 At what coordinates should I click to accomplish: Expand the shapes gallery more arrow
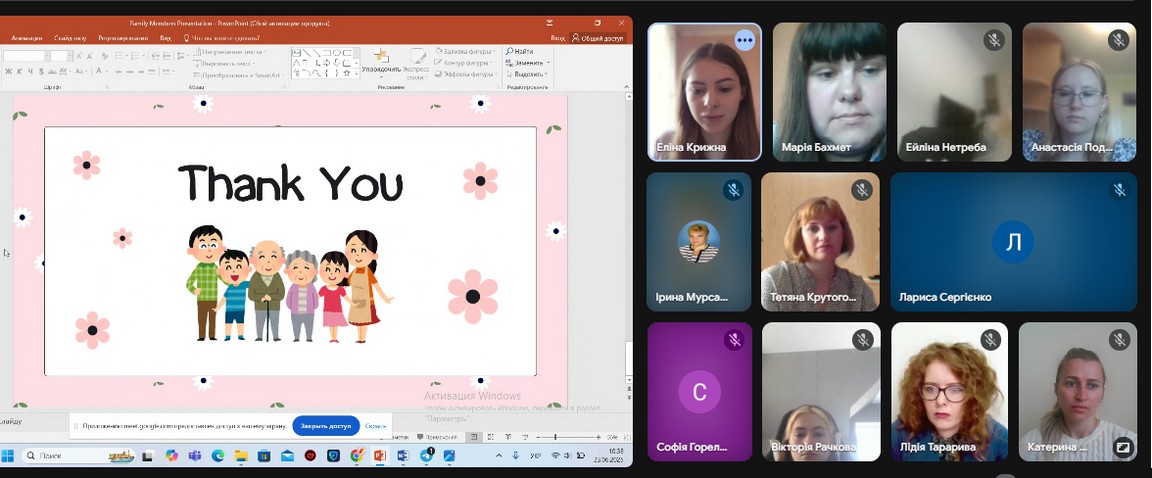[x=356, y=73]
